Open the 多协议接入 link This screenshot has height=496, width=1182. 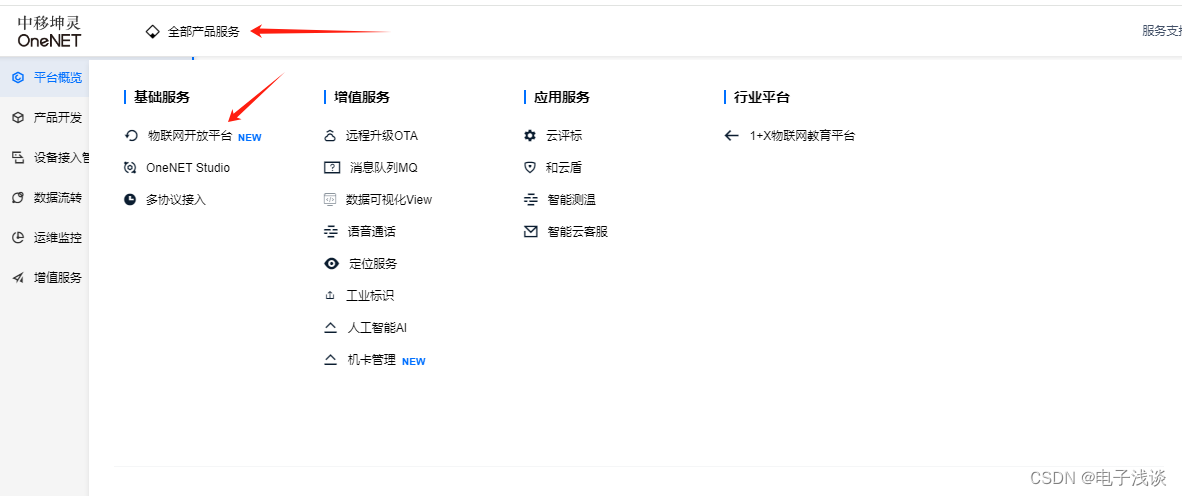(x=176, y=200)
